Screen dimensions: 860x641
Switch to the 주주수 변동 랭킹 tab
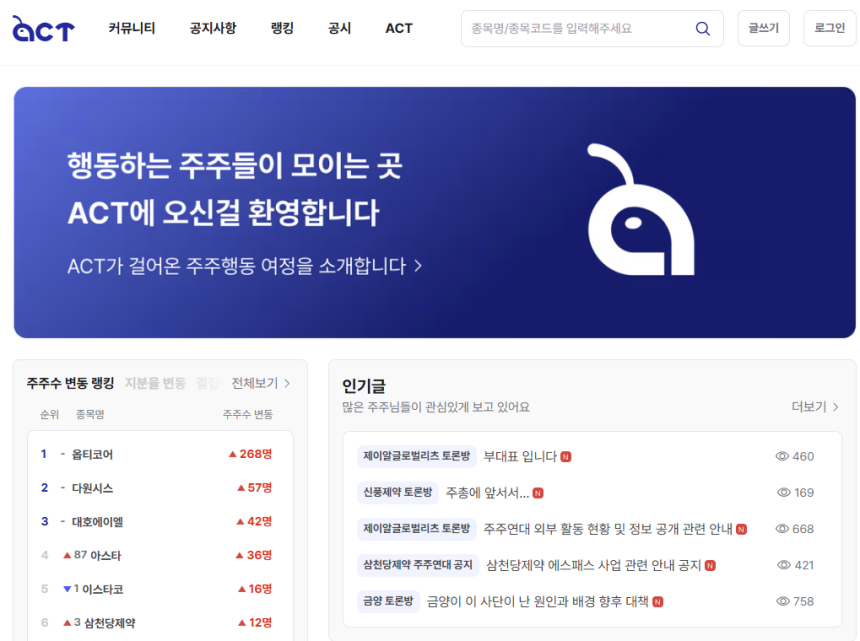click(x=70, y=383)
